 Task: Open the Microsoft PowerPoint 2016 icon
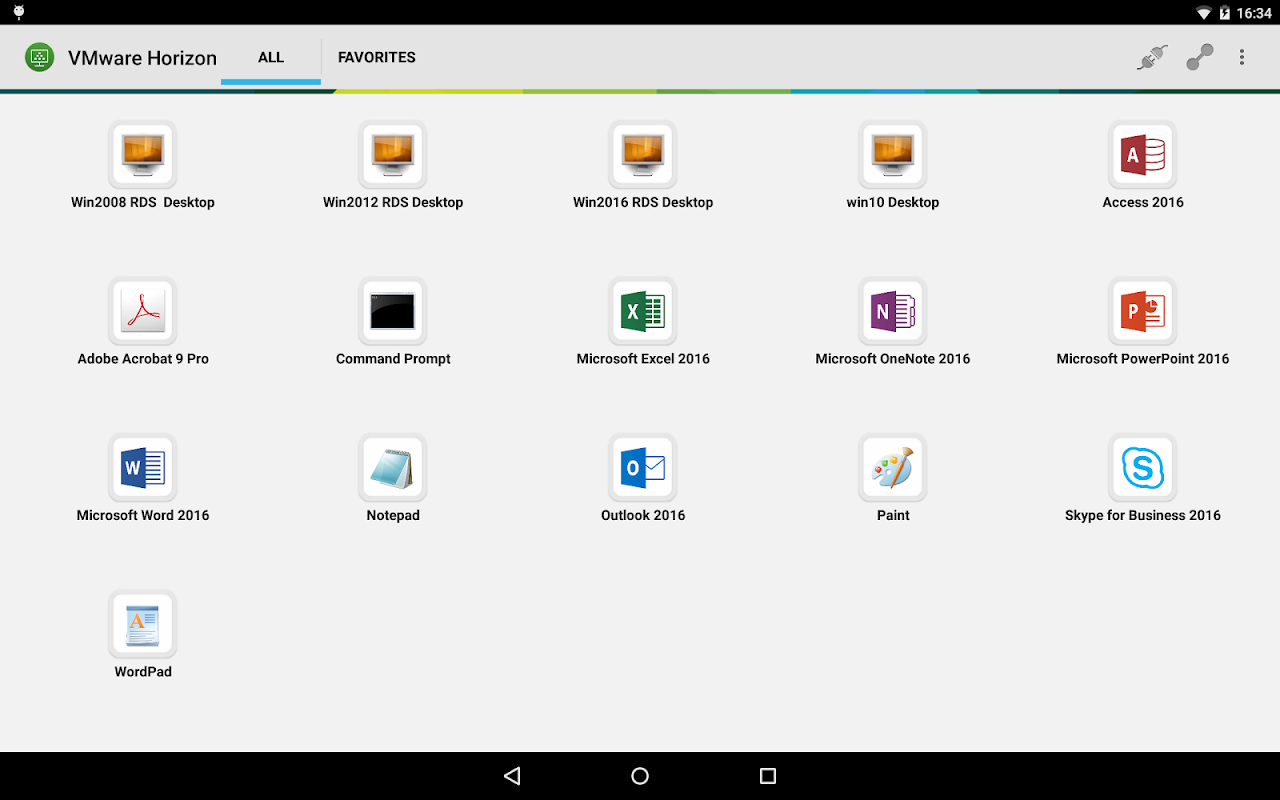tap(1143, 311)
